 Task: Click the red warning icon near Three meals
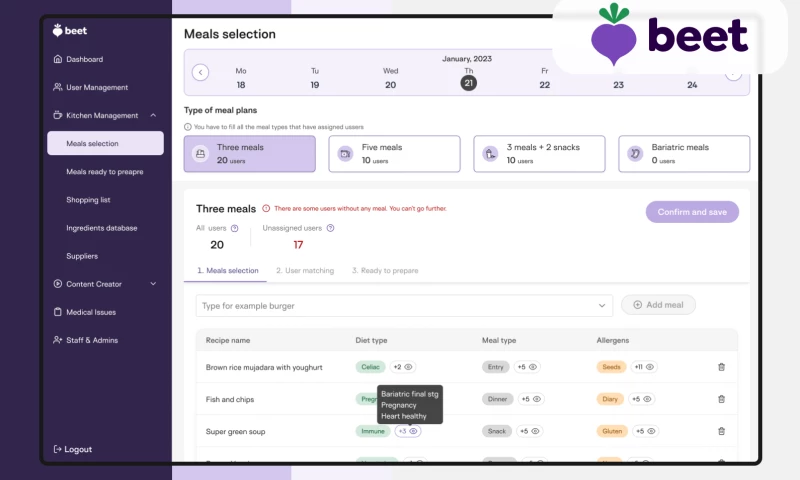click(x=266, y=208)
